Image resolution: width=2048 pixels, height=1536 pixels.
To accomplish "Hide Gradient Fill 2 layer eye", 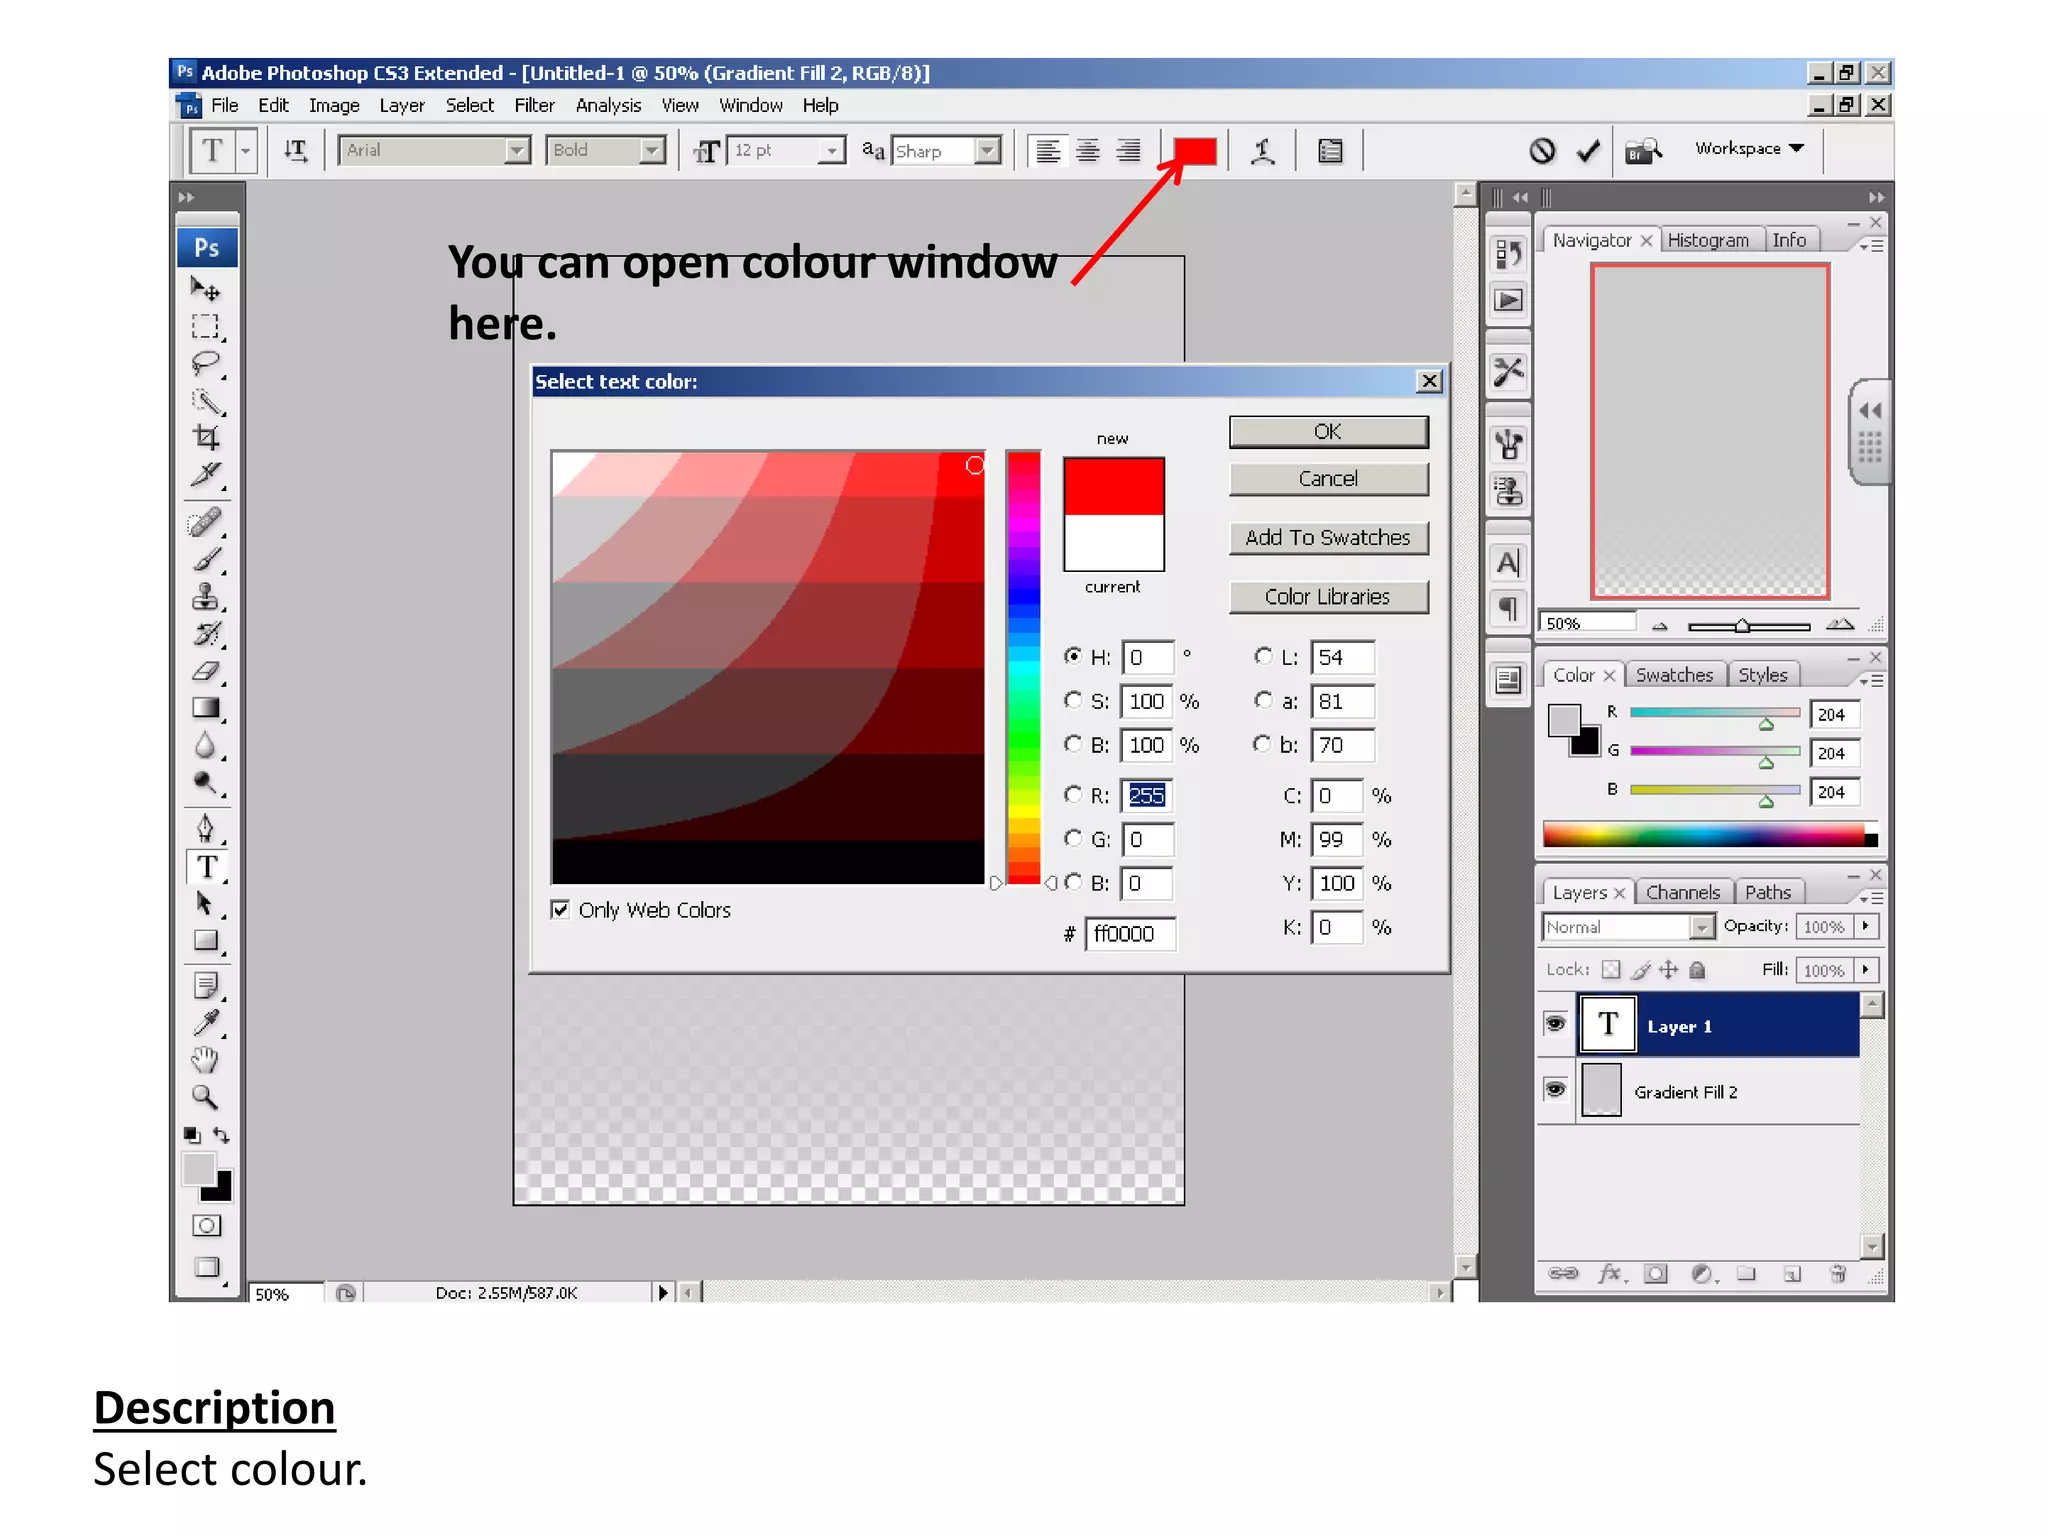I will [x=1555, y=1089].
